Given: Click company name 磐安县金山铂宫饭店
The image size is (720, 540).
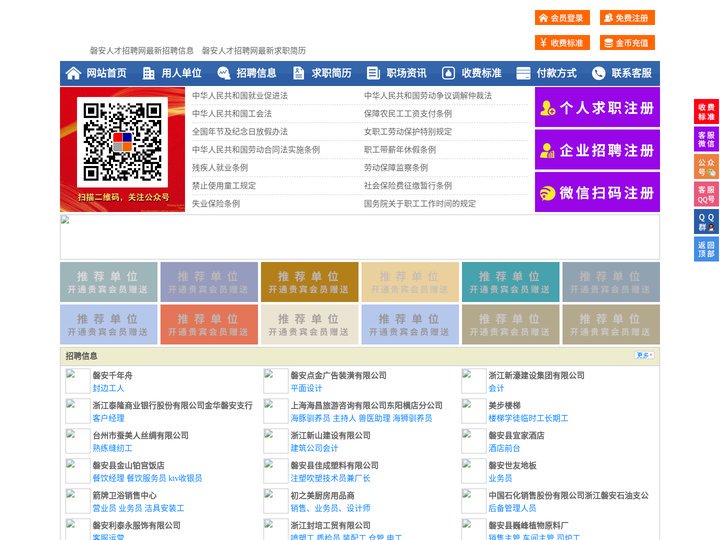Looking at the screenshot, I should [129, 465].
